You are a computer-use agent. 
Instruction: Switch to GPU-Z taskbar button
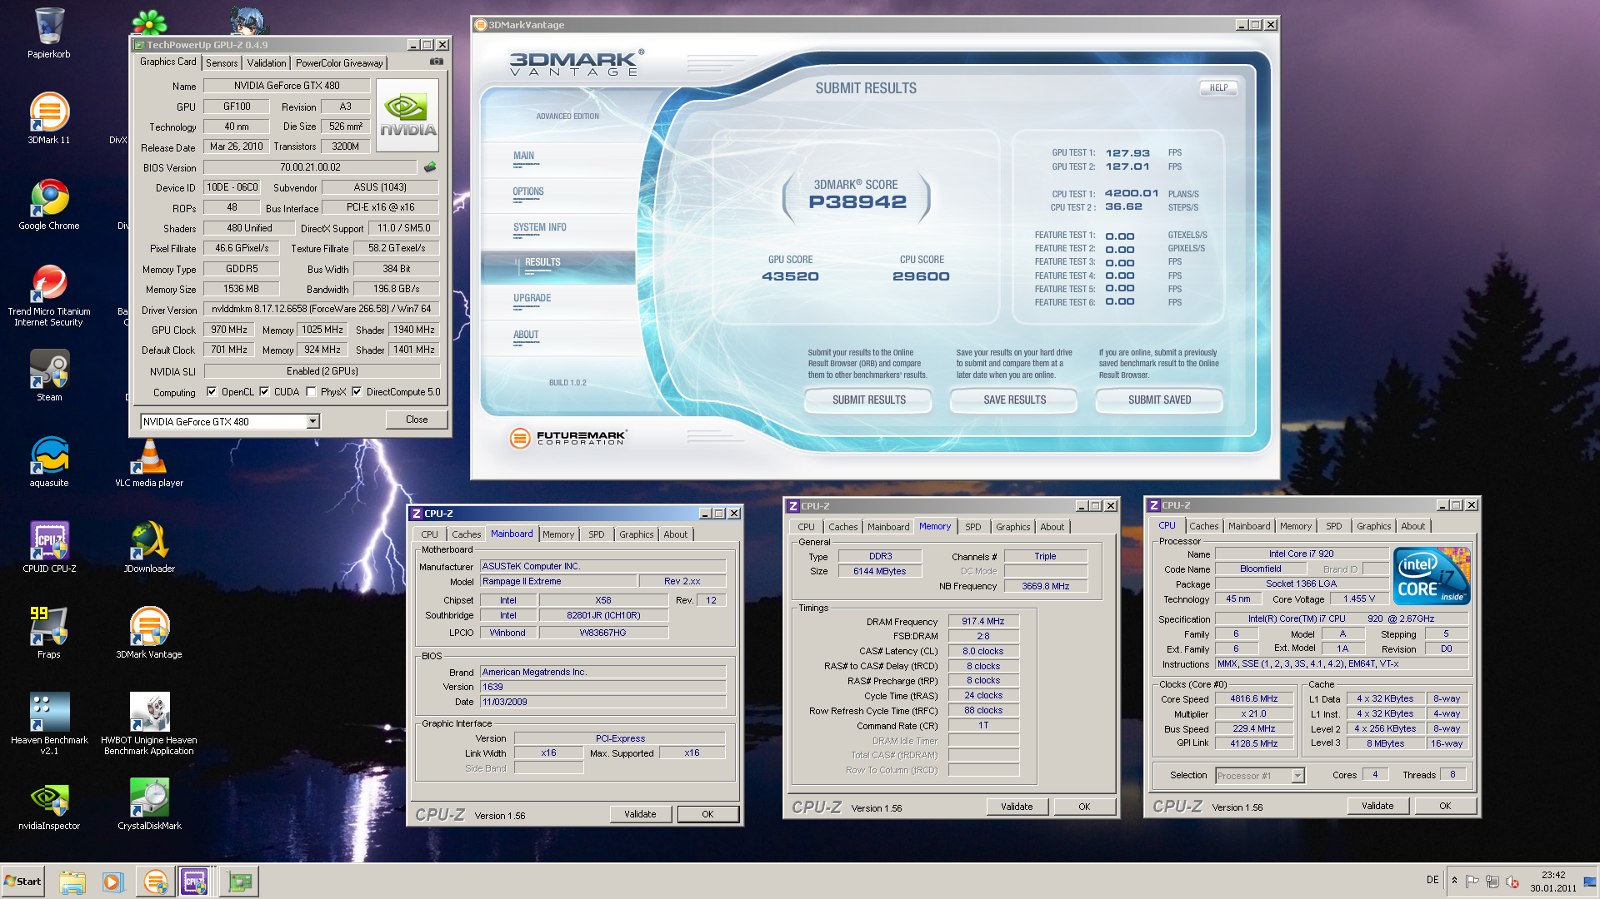[240, 882]
